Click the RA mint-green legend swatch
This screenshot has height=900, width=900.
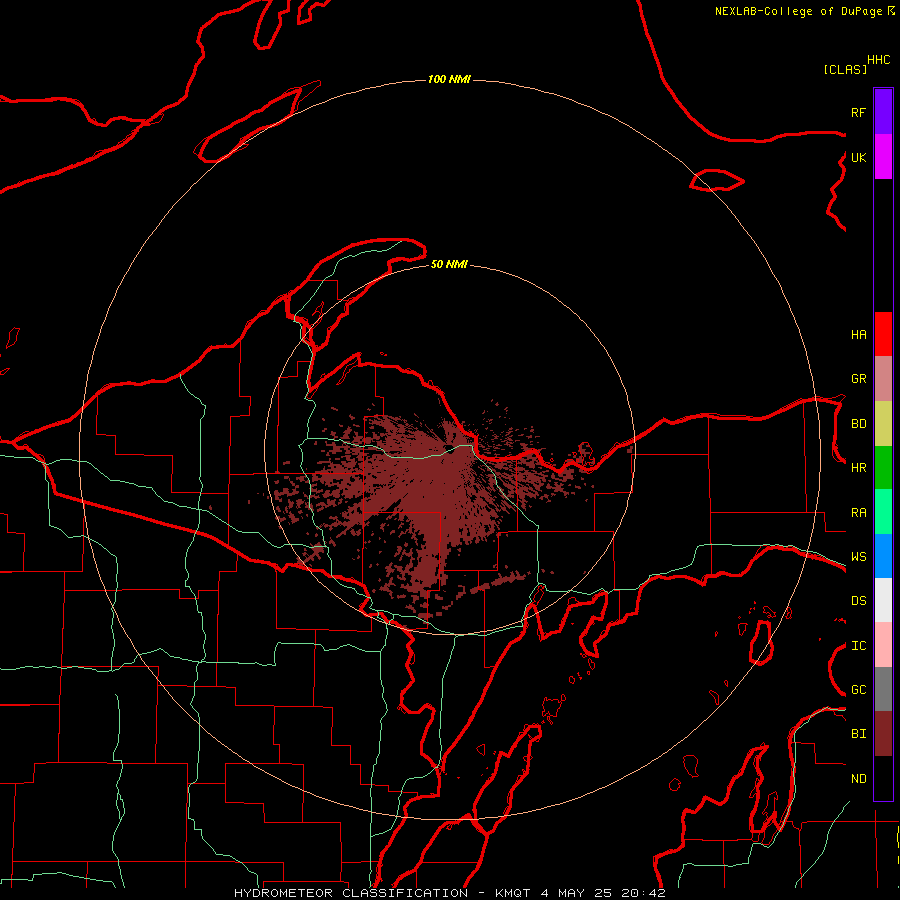(883, 512)
